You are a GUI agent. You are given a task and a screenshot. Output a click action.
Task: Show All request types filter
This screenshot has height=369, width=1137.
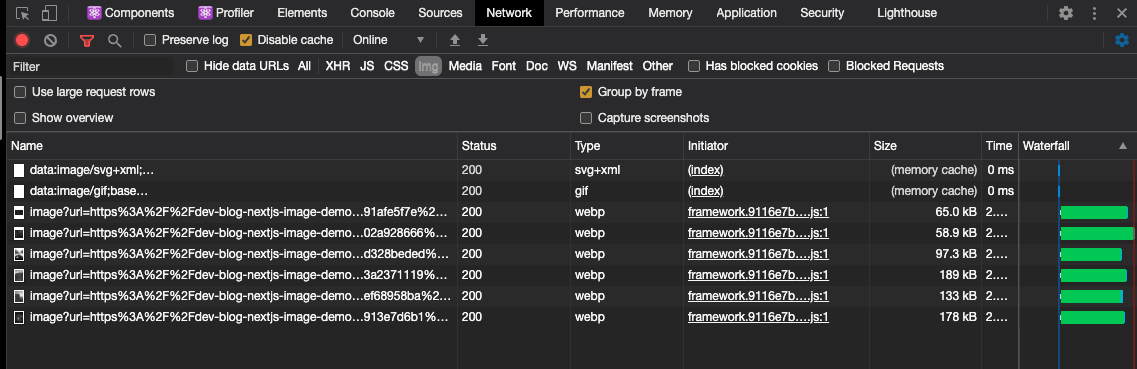click(304, 66)
